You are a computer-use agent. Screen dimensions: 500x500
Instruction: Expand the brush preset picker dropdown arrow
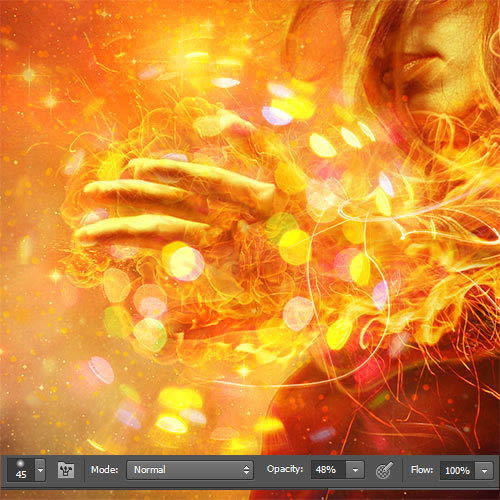click(40, 470)
